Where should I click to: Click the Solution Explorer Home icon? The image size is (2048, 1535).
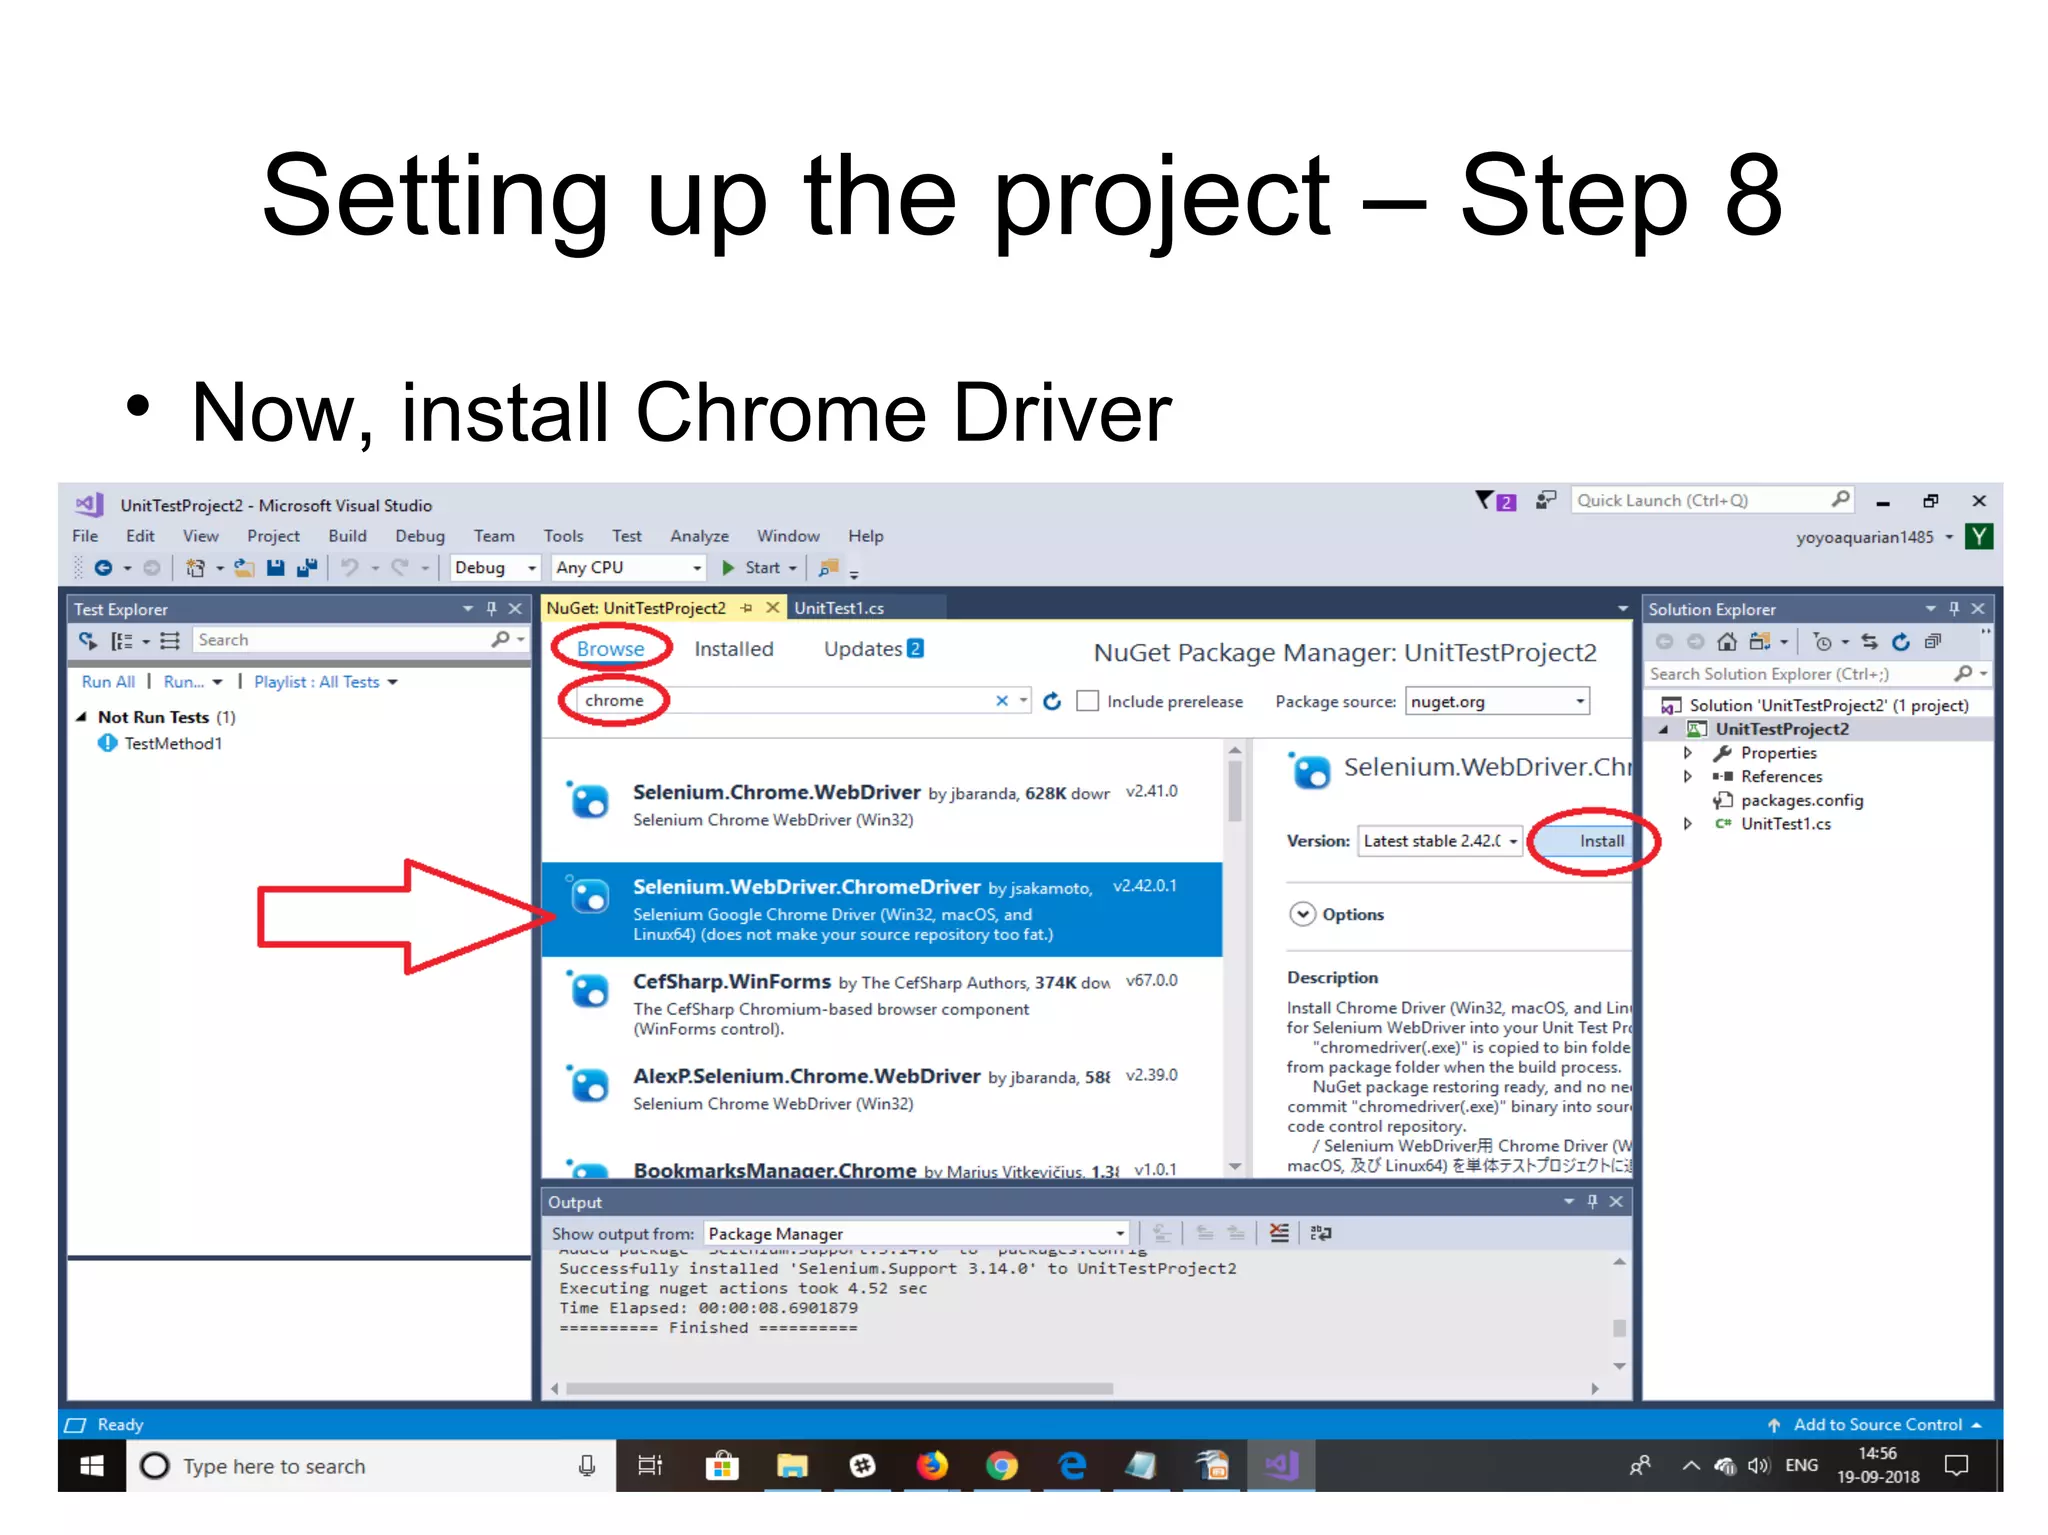(1727, 641)
